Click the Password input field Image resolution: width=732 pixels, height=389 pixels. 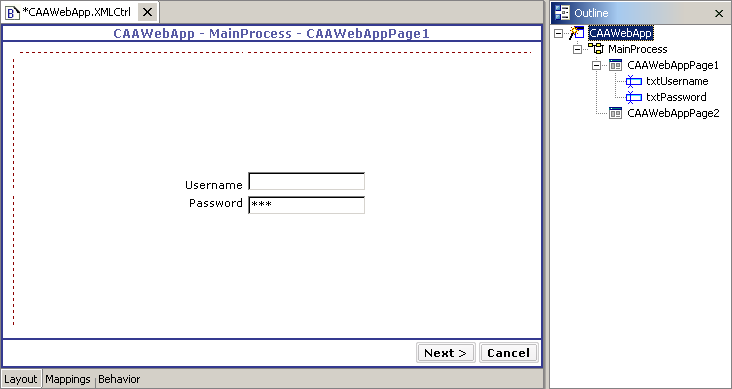(307, 205)
